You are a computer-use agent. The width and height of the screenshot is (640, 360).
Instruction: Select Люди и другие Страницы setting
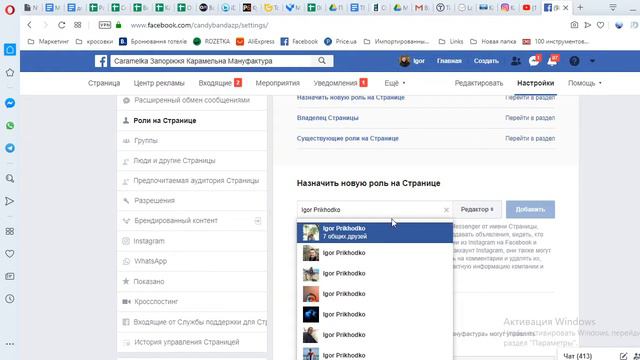tap(192, 160)
